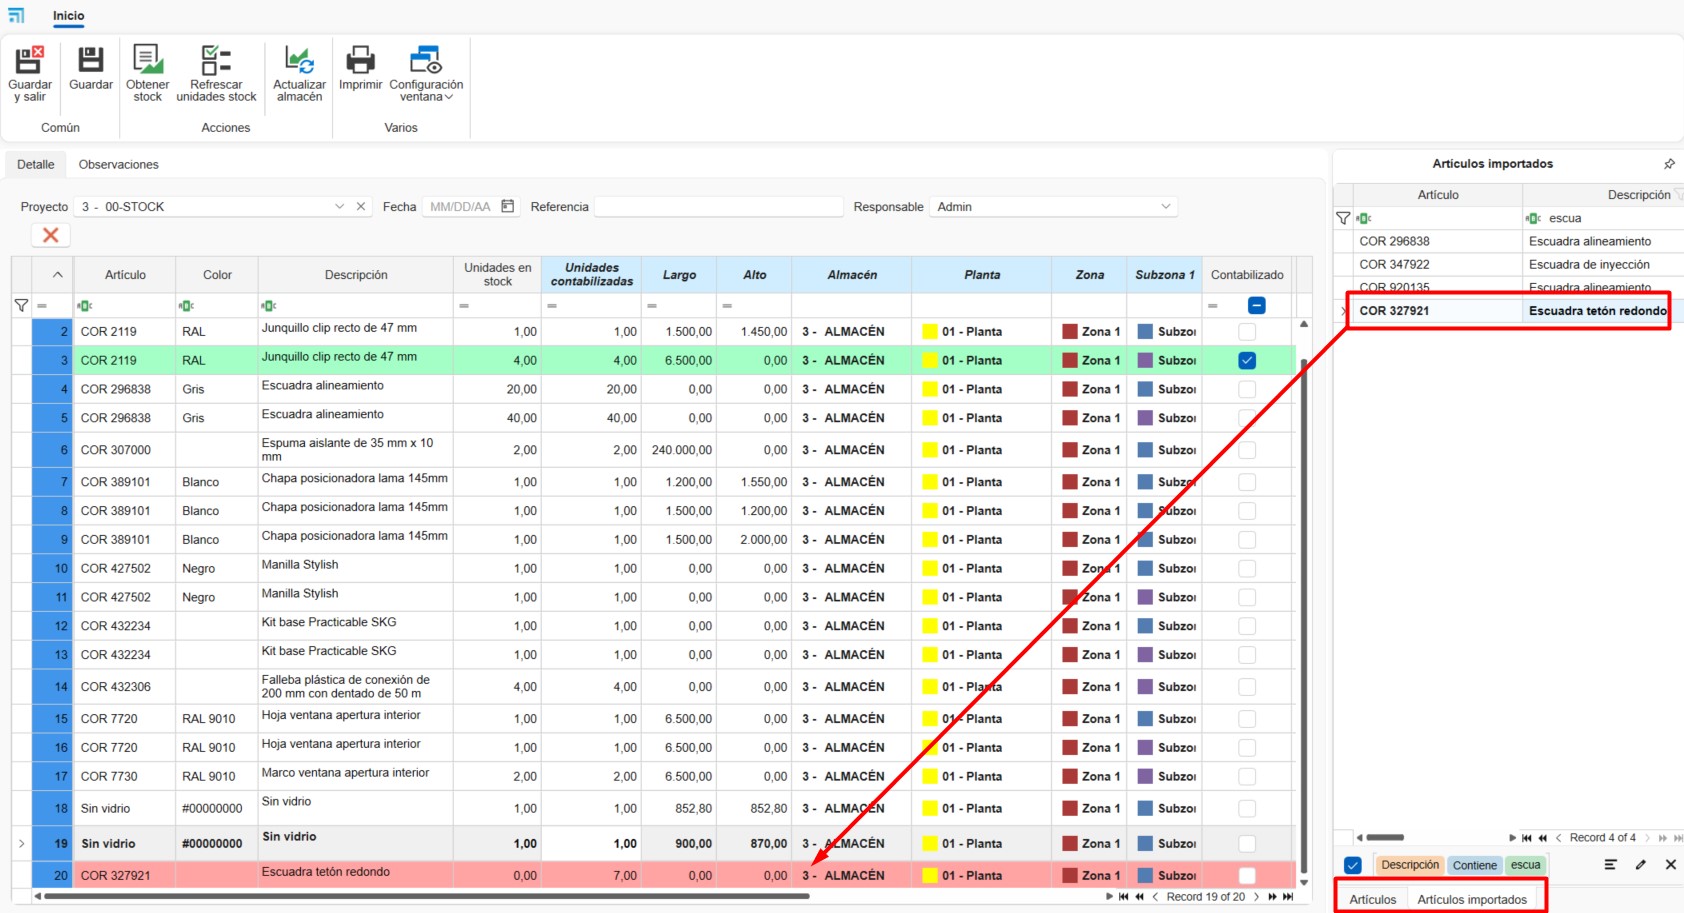Image resolution: width=1684 pixels, height=913 pixels.
Task: Switch to the Observaciones tab
Action: coord(118,165)
